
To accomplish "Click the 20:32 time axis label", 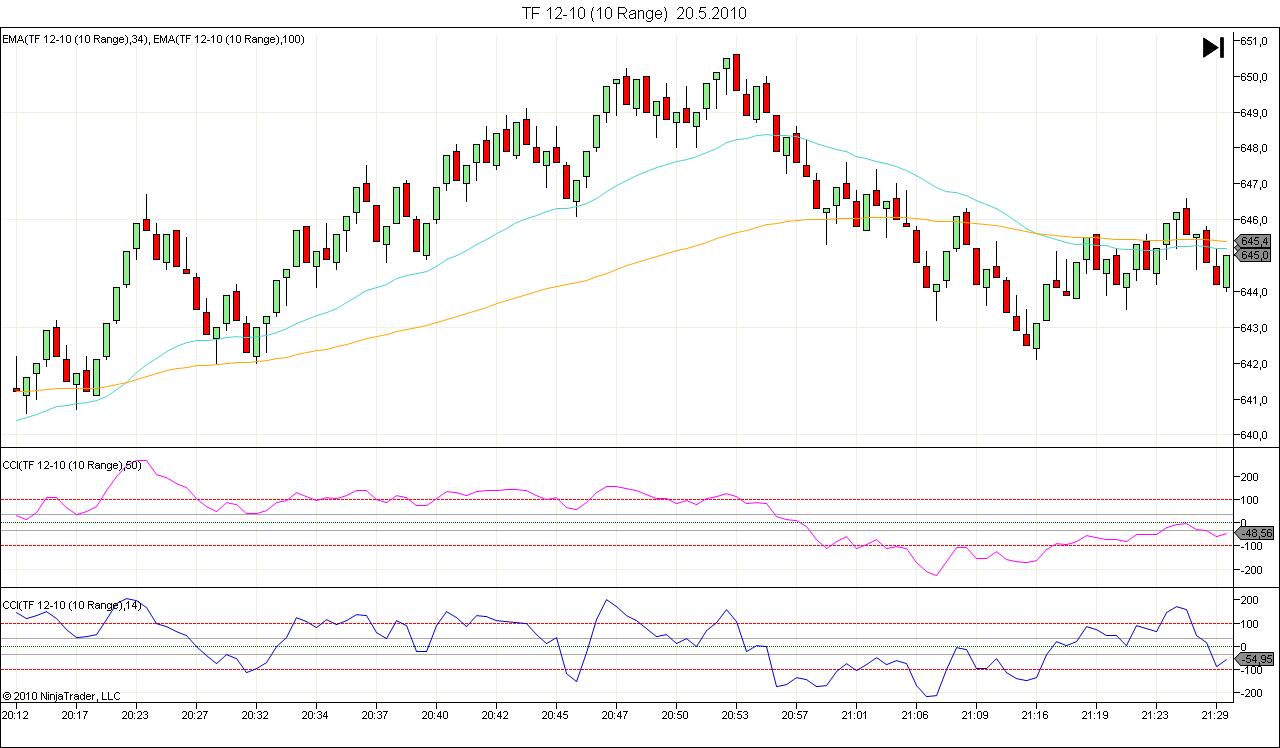I will [x=255, y=716].
